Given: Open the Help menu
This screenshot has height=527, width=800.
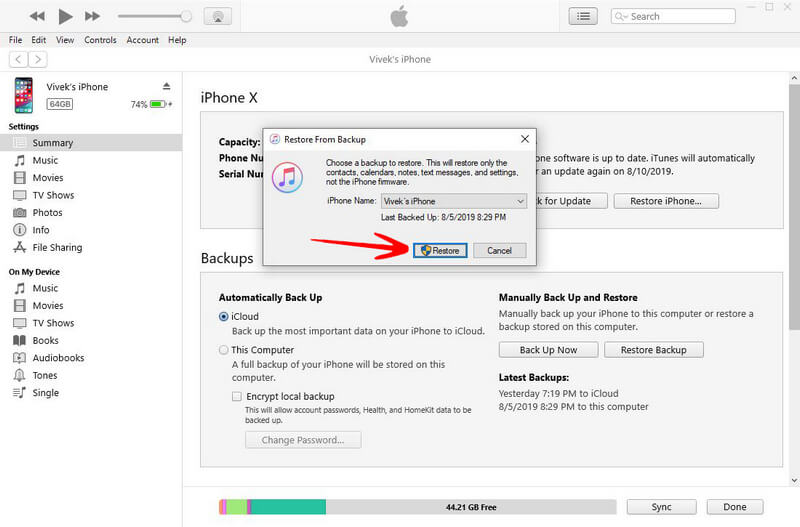Looking at the screenshot, I should [177, 40].
